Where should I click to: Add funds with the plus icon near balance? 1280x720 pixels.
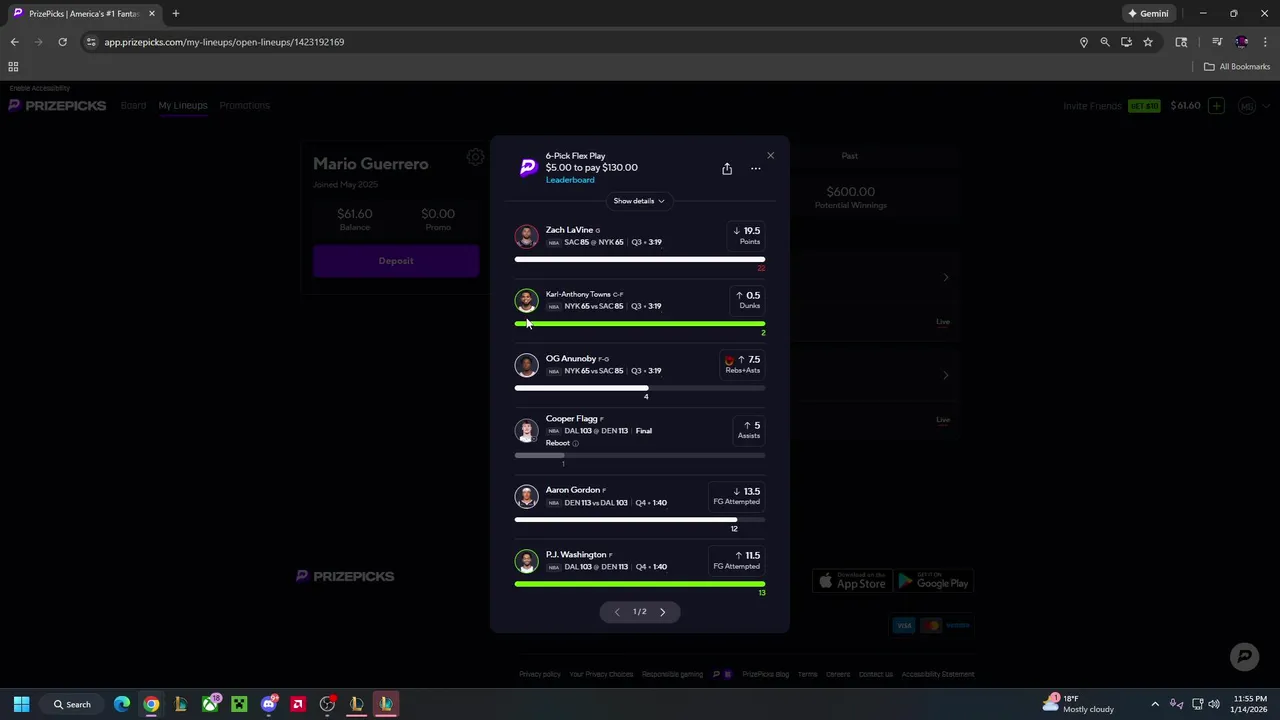click(1216, 106)
